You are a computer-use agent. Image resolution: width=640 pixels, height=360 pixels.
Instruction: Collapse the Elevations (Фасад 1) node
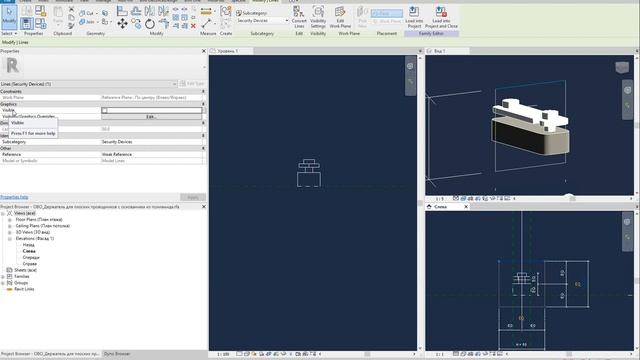(x=10, y=239)
